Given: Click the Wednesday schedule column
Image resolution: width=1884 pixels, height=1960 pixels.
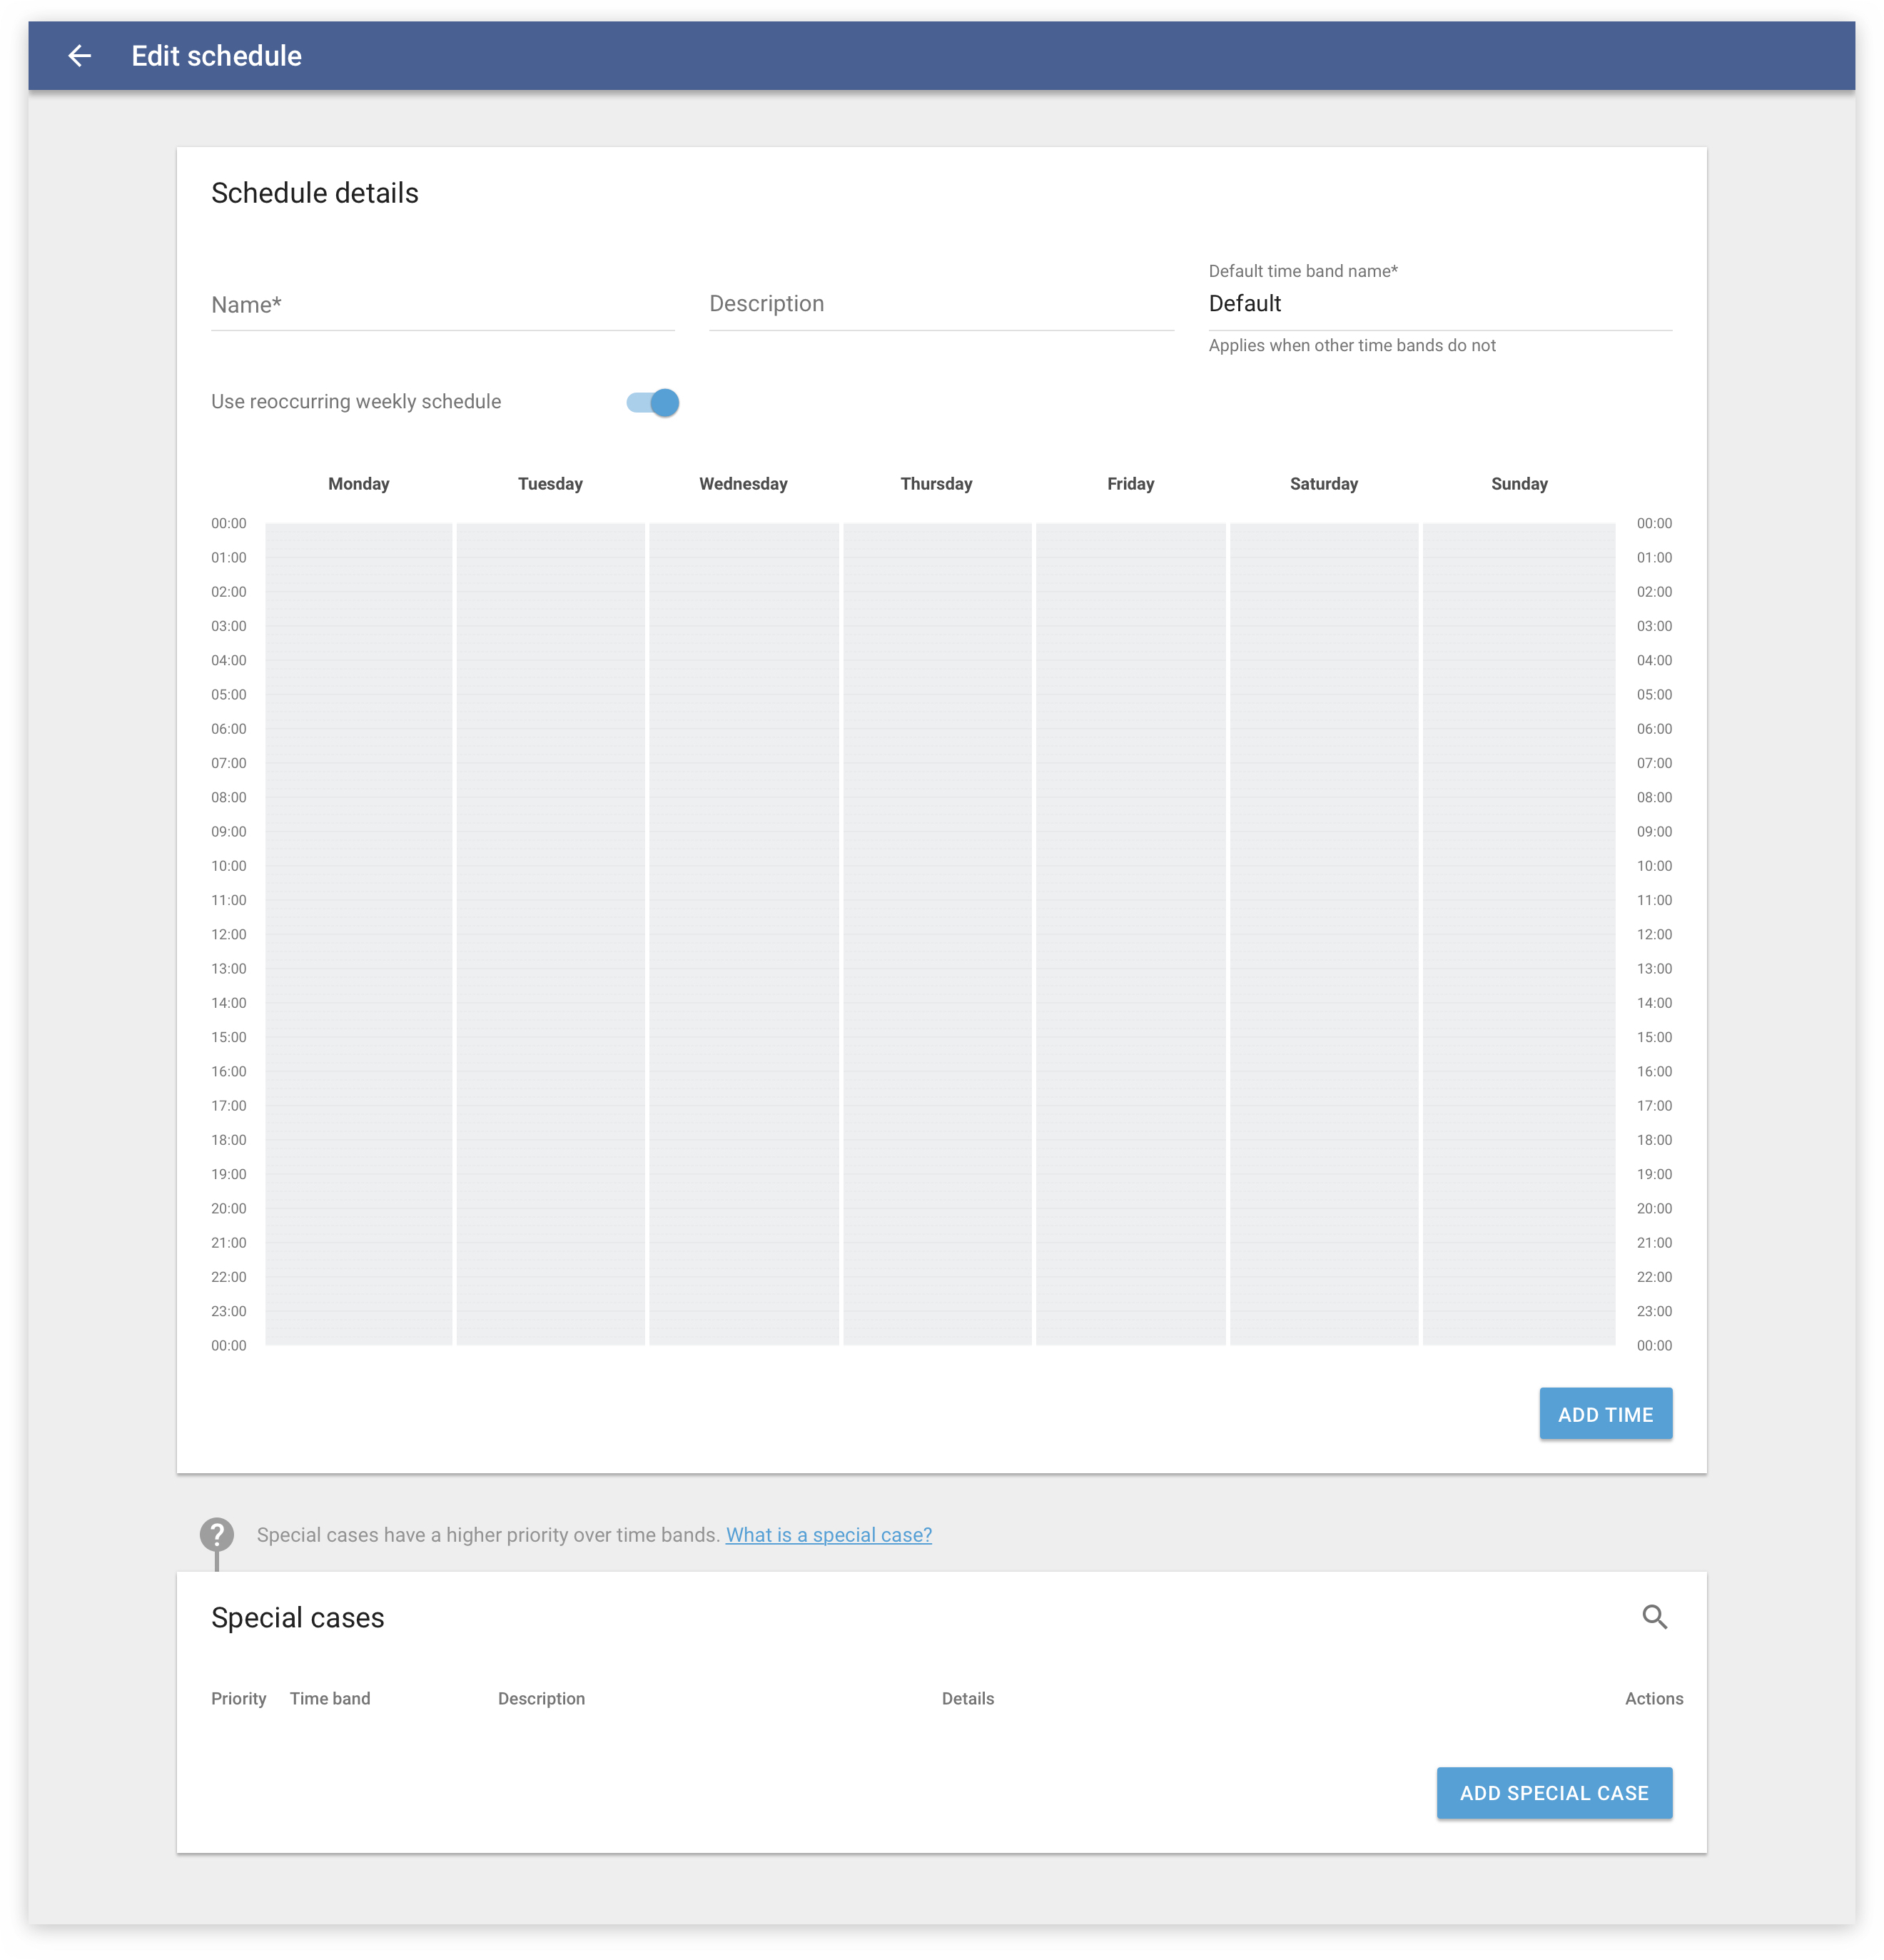Looking at the screenshot, I should tap(744, 934).
